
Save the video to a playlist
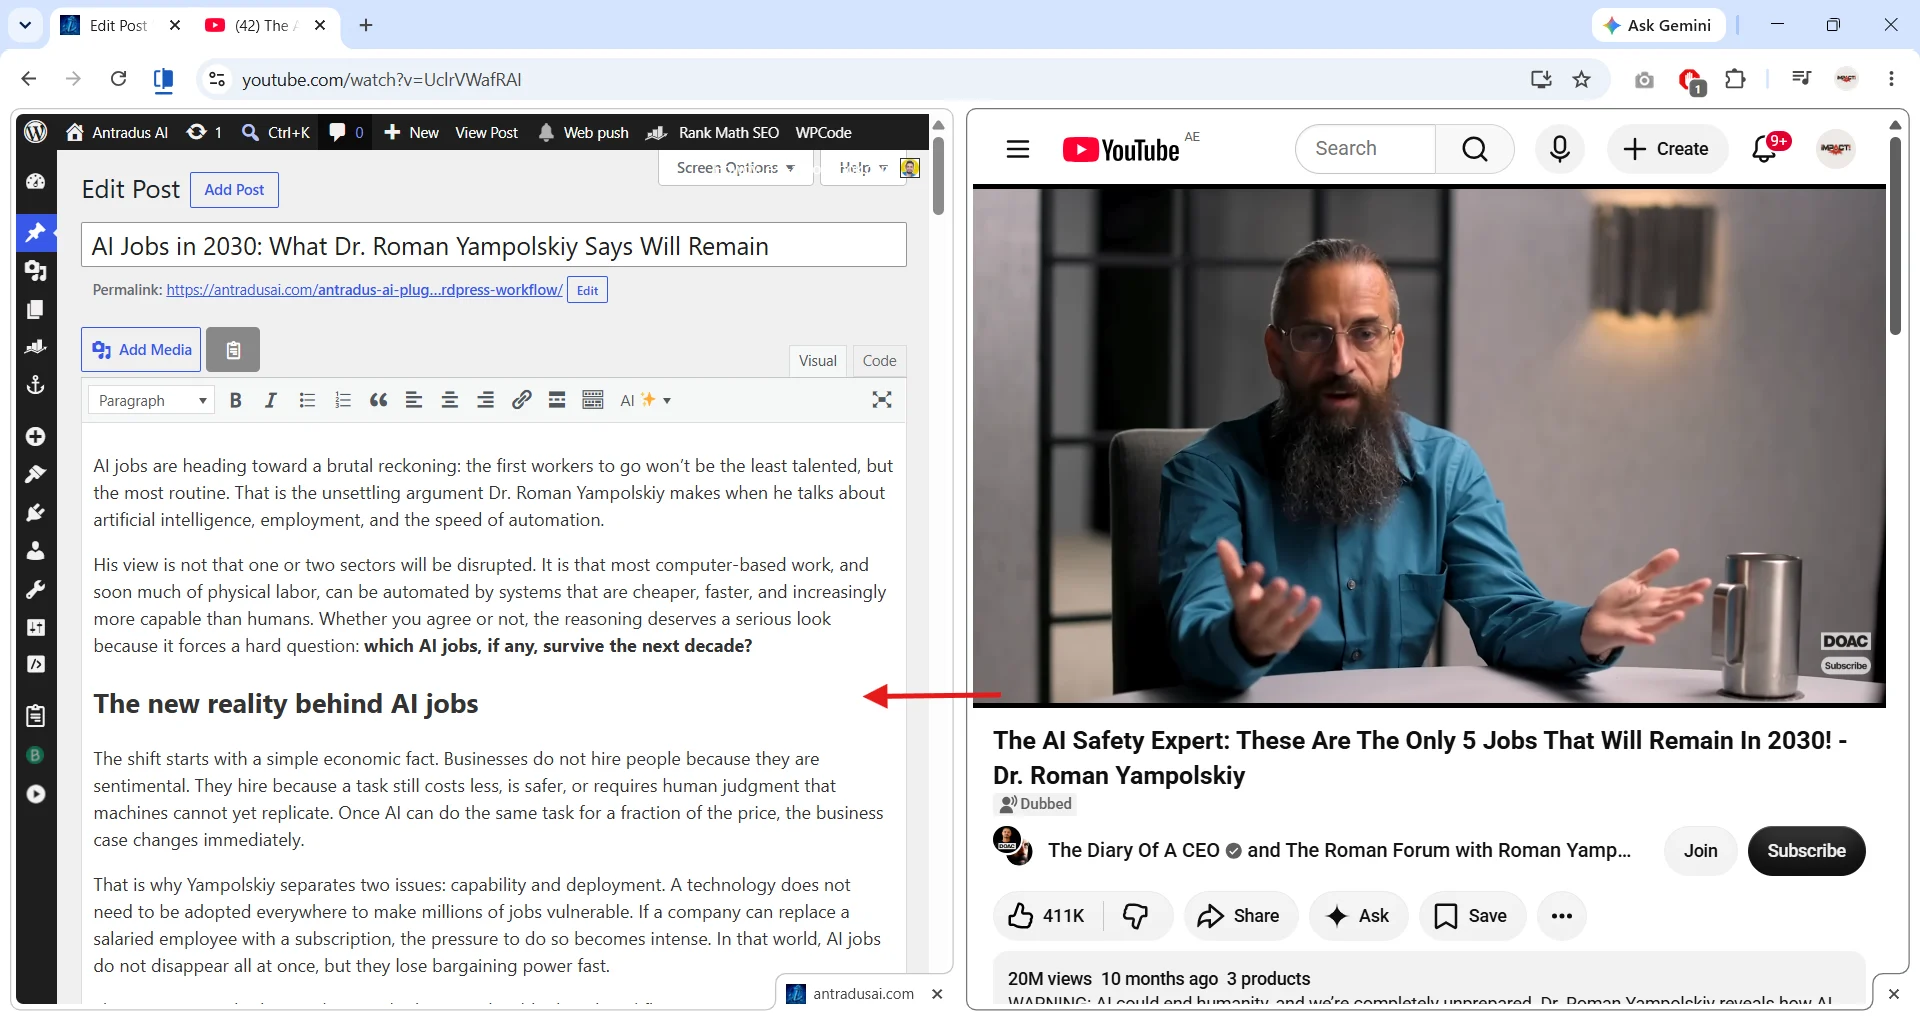point(1472,915)
